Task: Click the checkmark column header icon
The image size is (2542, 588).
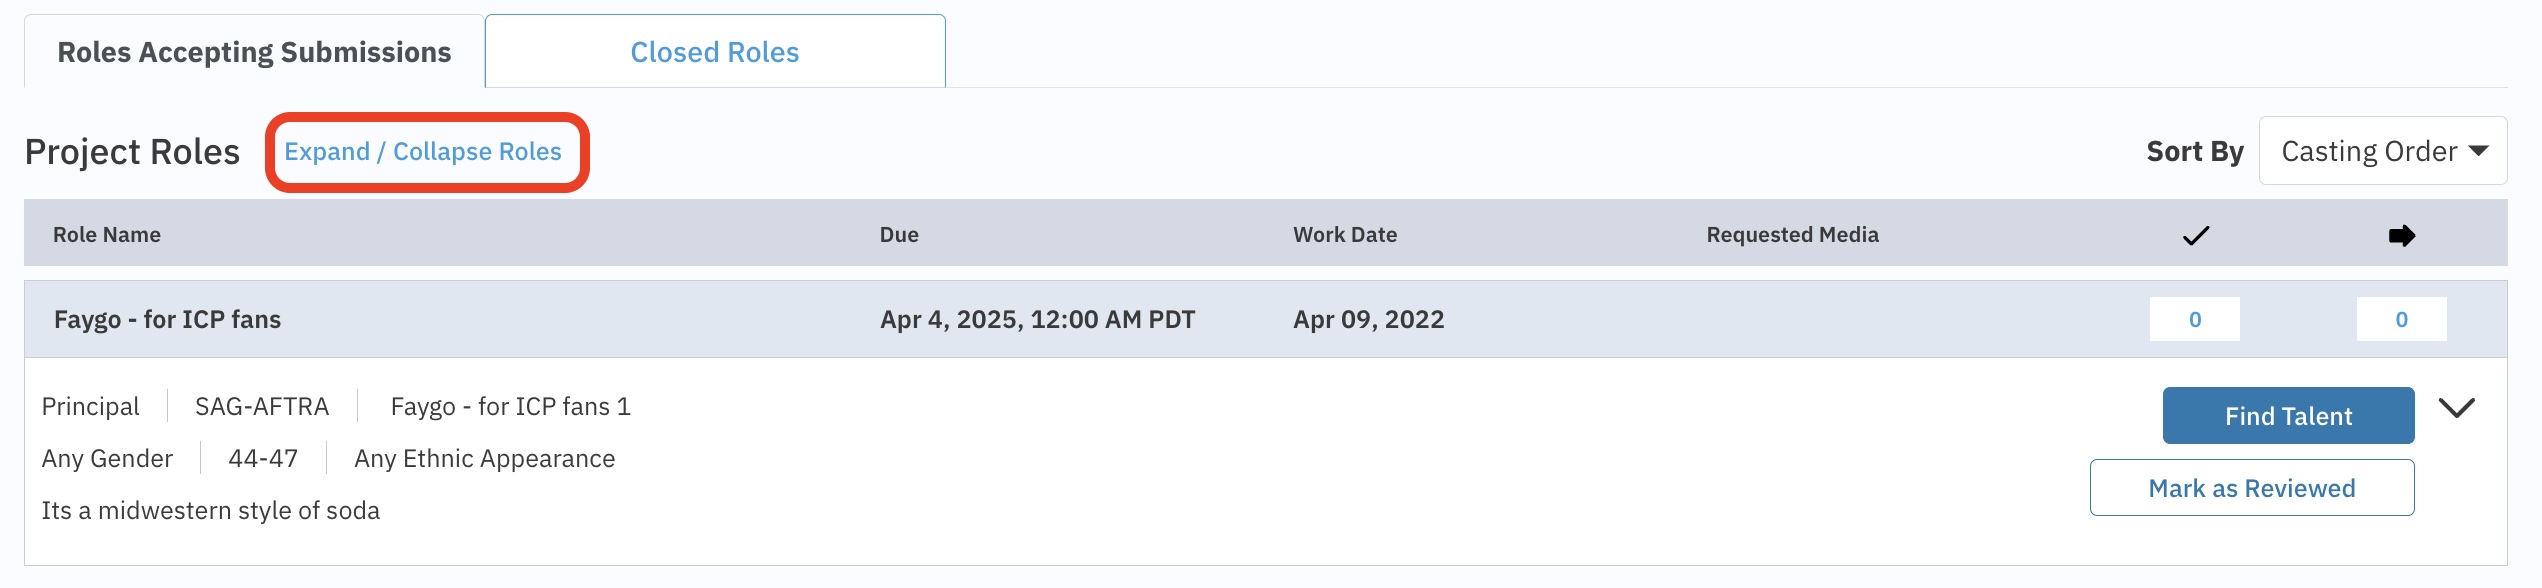Action: 2195,236
